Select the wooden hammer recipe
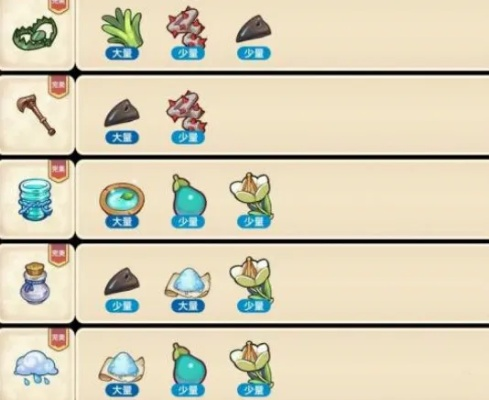 point(36,115)
